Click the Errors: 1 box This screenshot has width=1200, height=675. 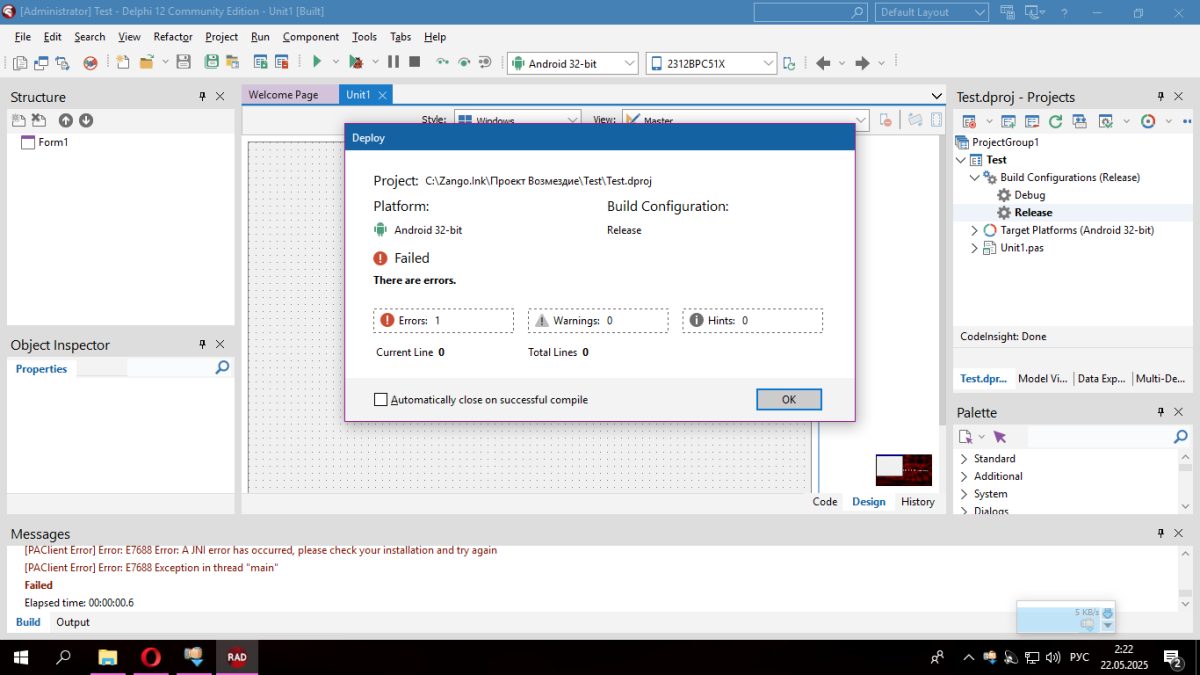coord(444,321)
